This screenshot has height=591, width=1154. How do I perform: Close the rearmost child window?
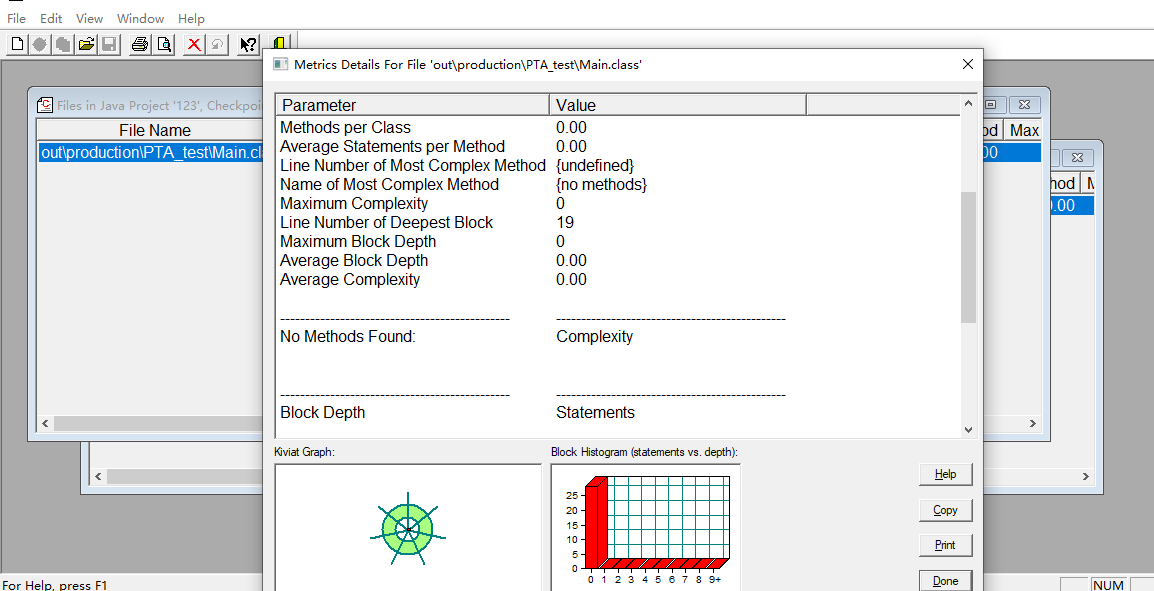(x=1077, y=158)
